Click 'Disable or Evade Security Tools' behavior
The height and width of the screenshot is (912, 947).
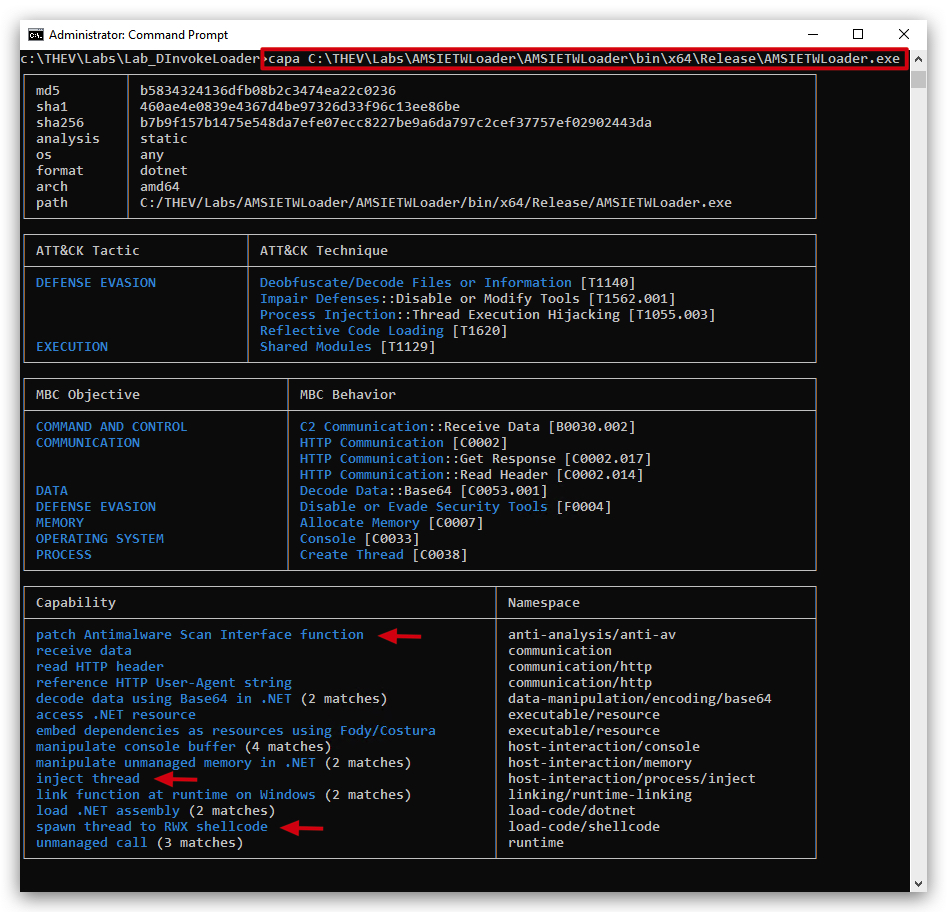click(423, 507)
